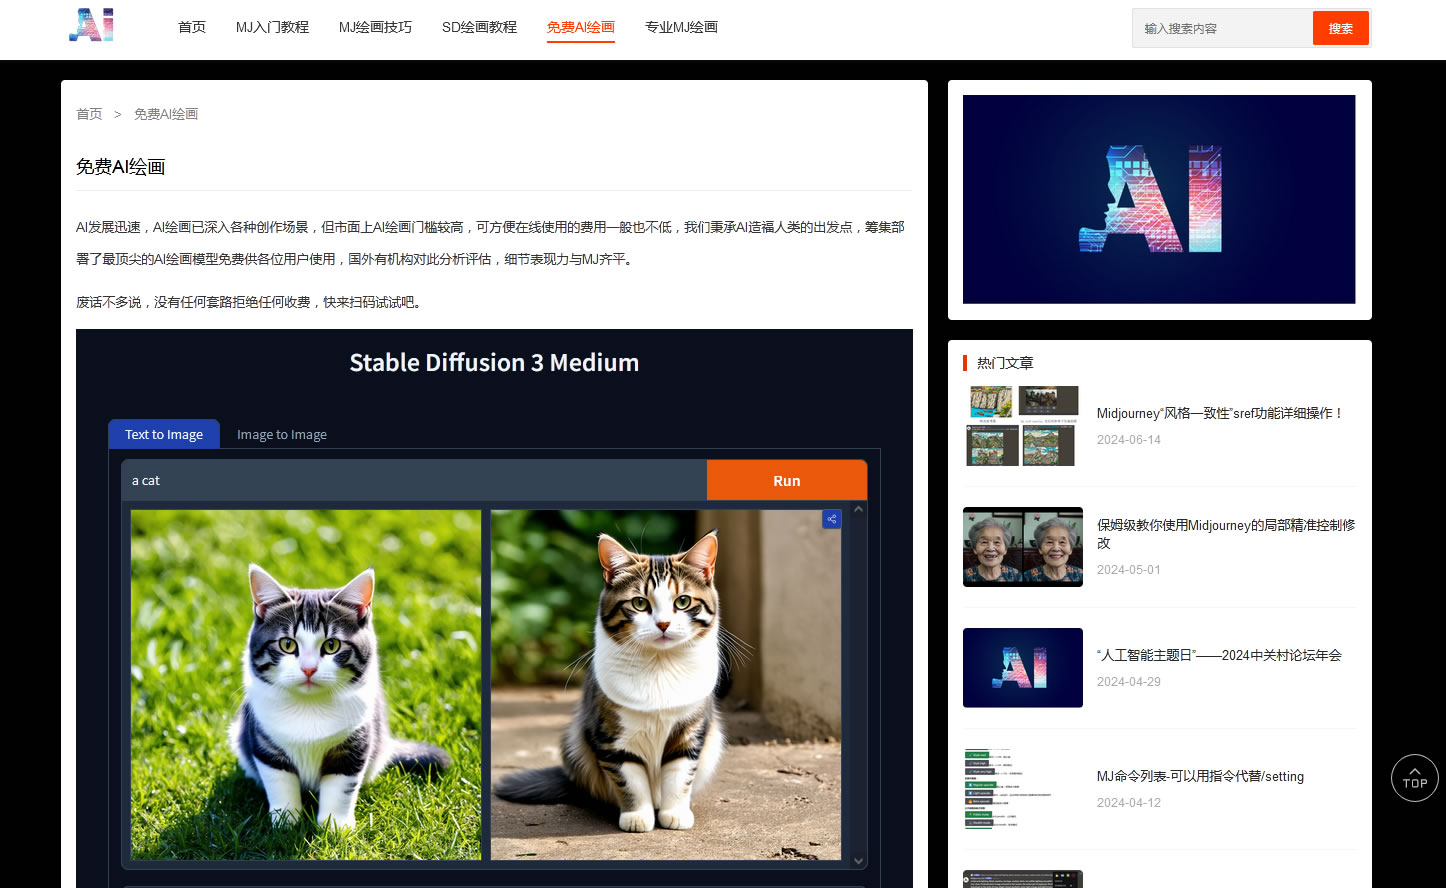Screen dimensions: 1446x888
Task: Select generated cat by wall image
Action: [666, 685]
